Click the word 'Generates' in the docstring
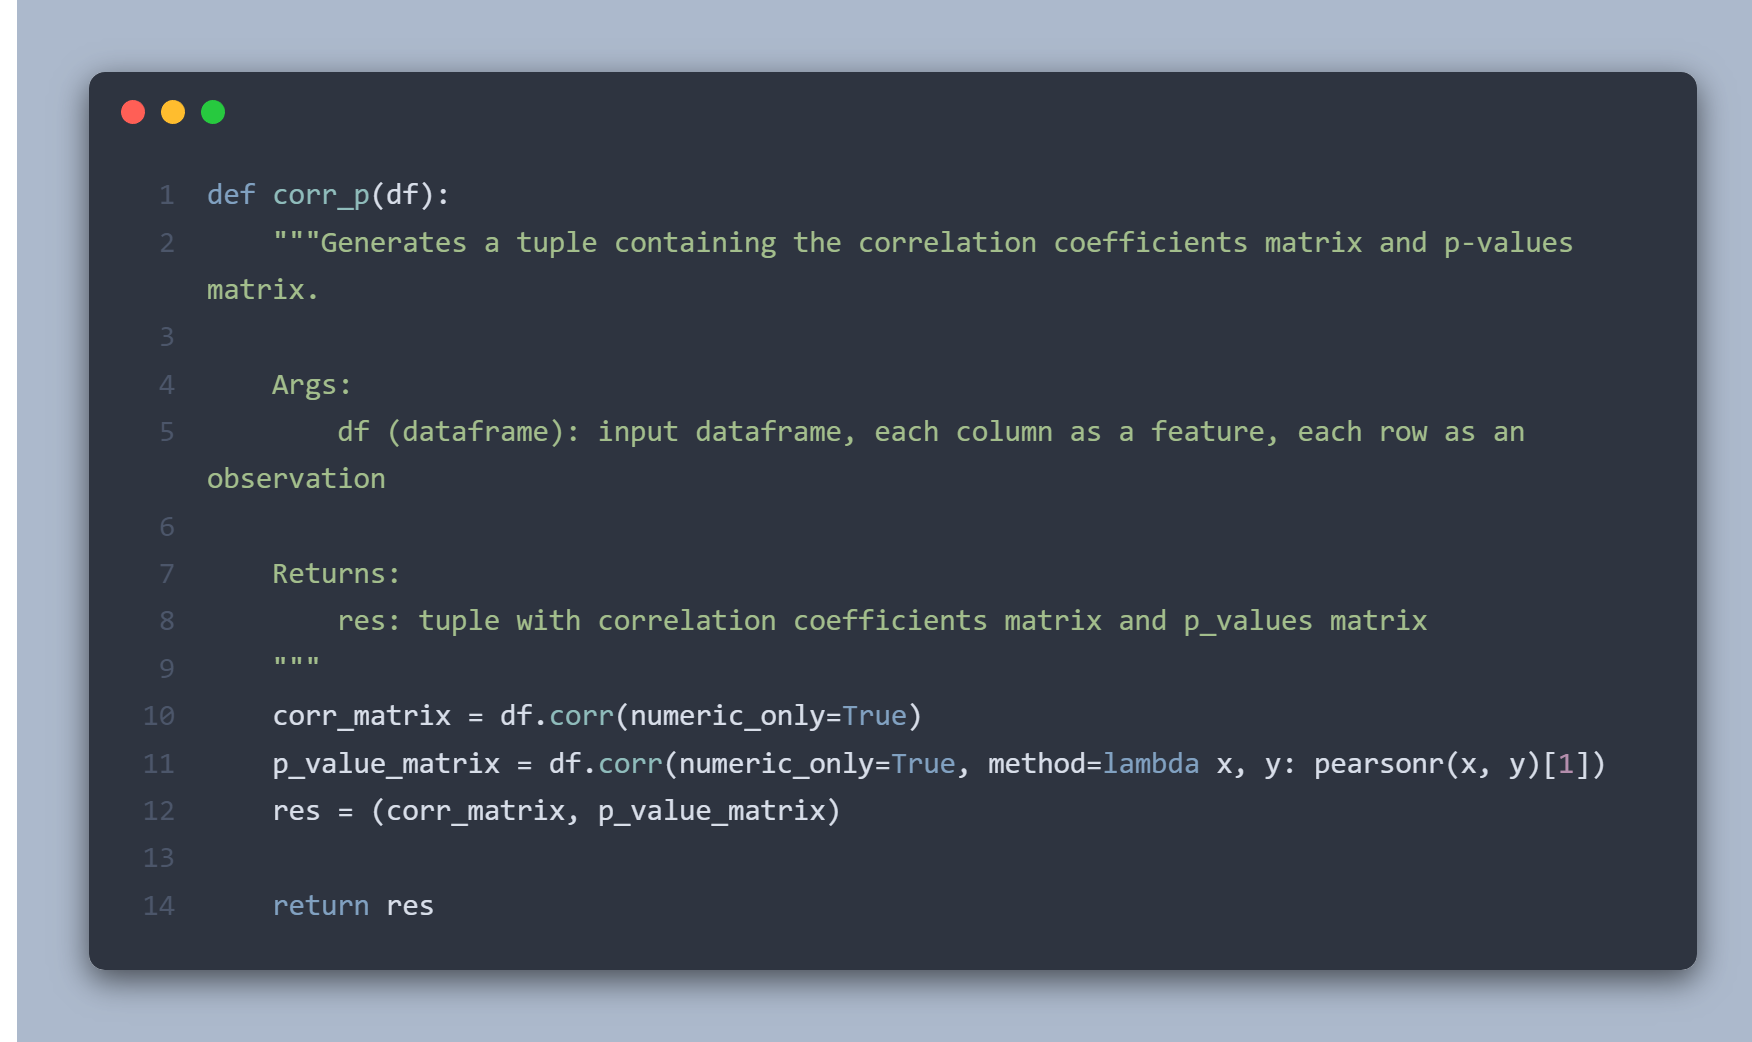 pos(393,243)
